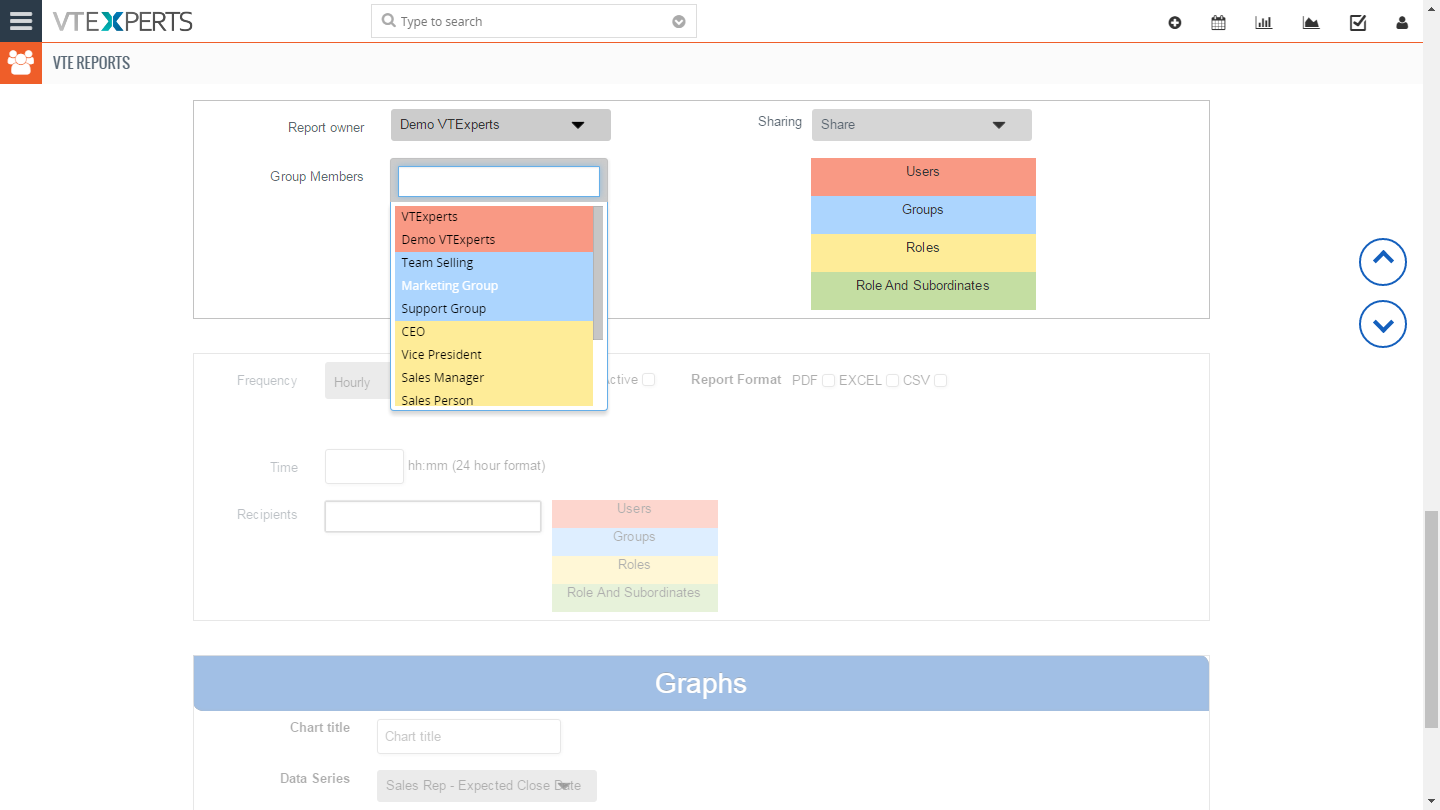Click the Group Members label
This screenshot has width=1440, height=810.
click(x=317, y=177)
